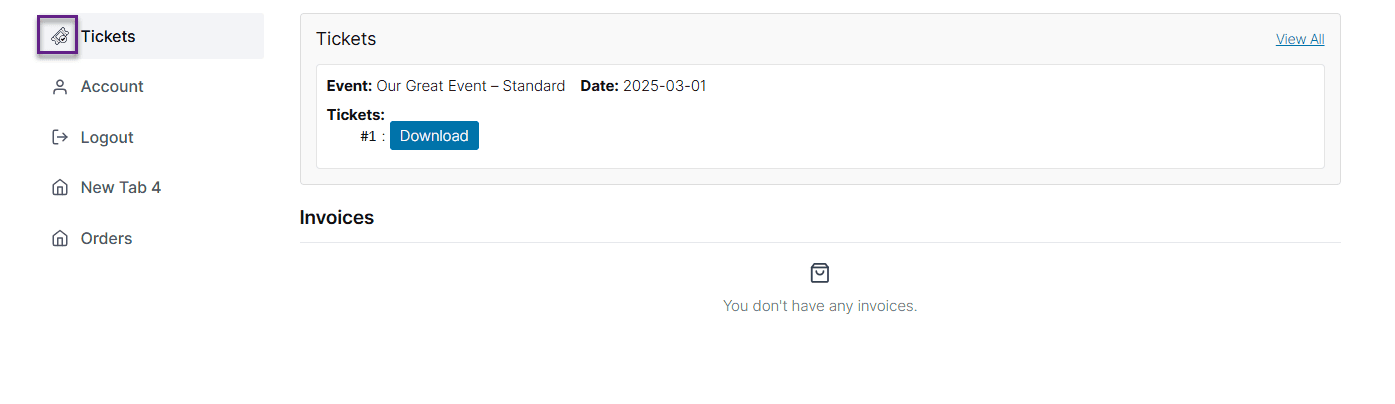
Task: Click the Logout arrow icon
Action: 59,137
